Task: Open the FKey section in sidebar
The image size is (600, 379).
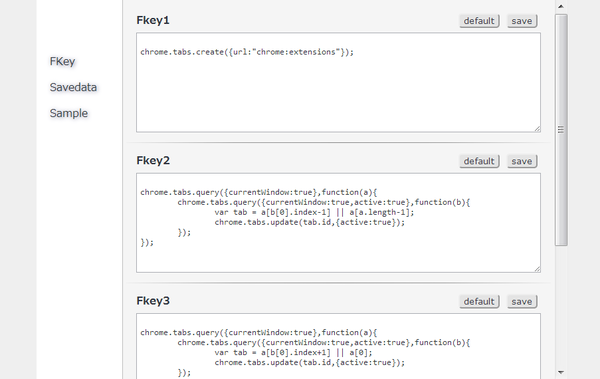Action: [x=62, y=61]
